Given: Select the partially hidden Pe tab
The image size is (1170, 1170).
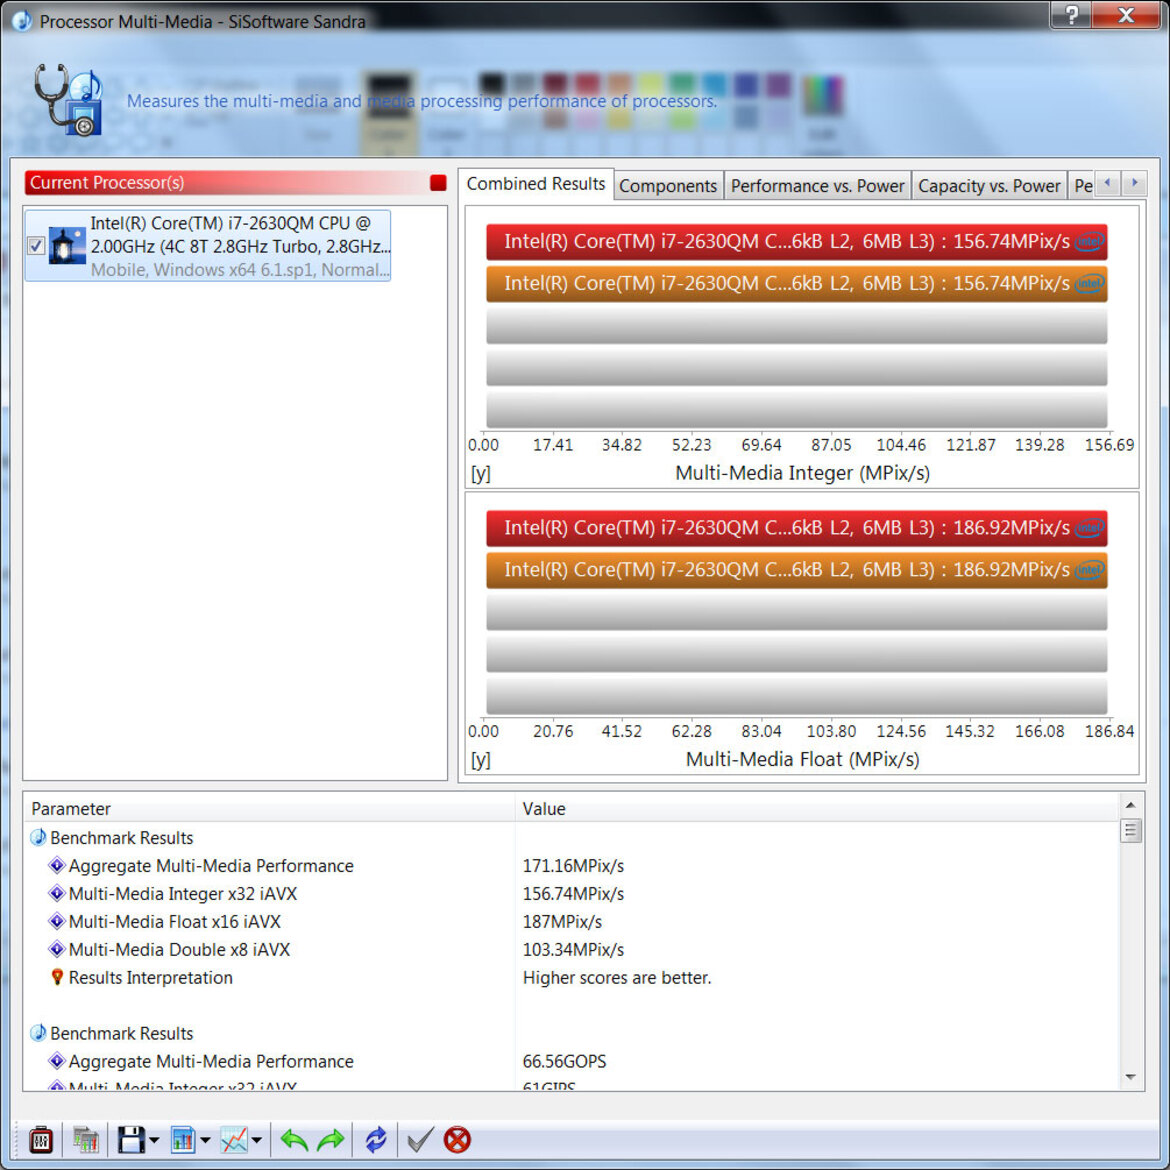Looking at the screenshot, I should (1082, 186).
